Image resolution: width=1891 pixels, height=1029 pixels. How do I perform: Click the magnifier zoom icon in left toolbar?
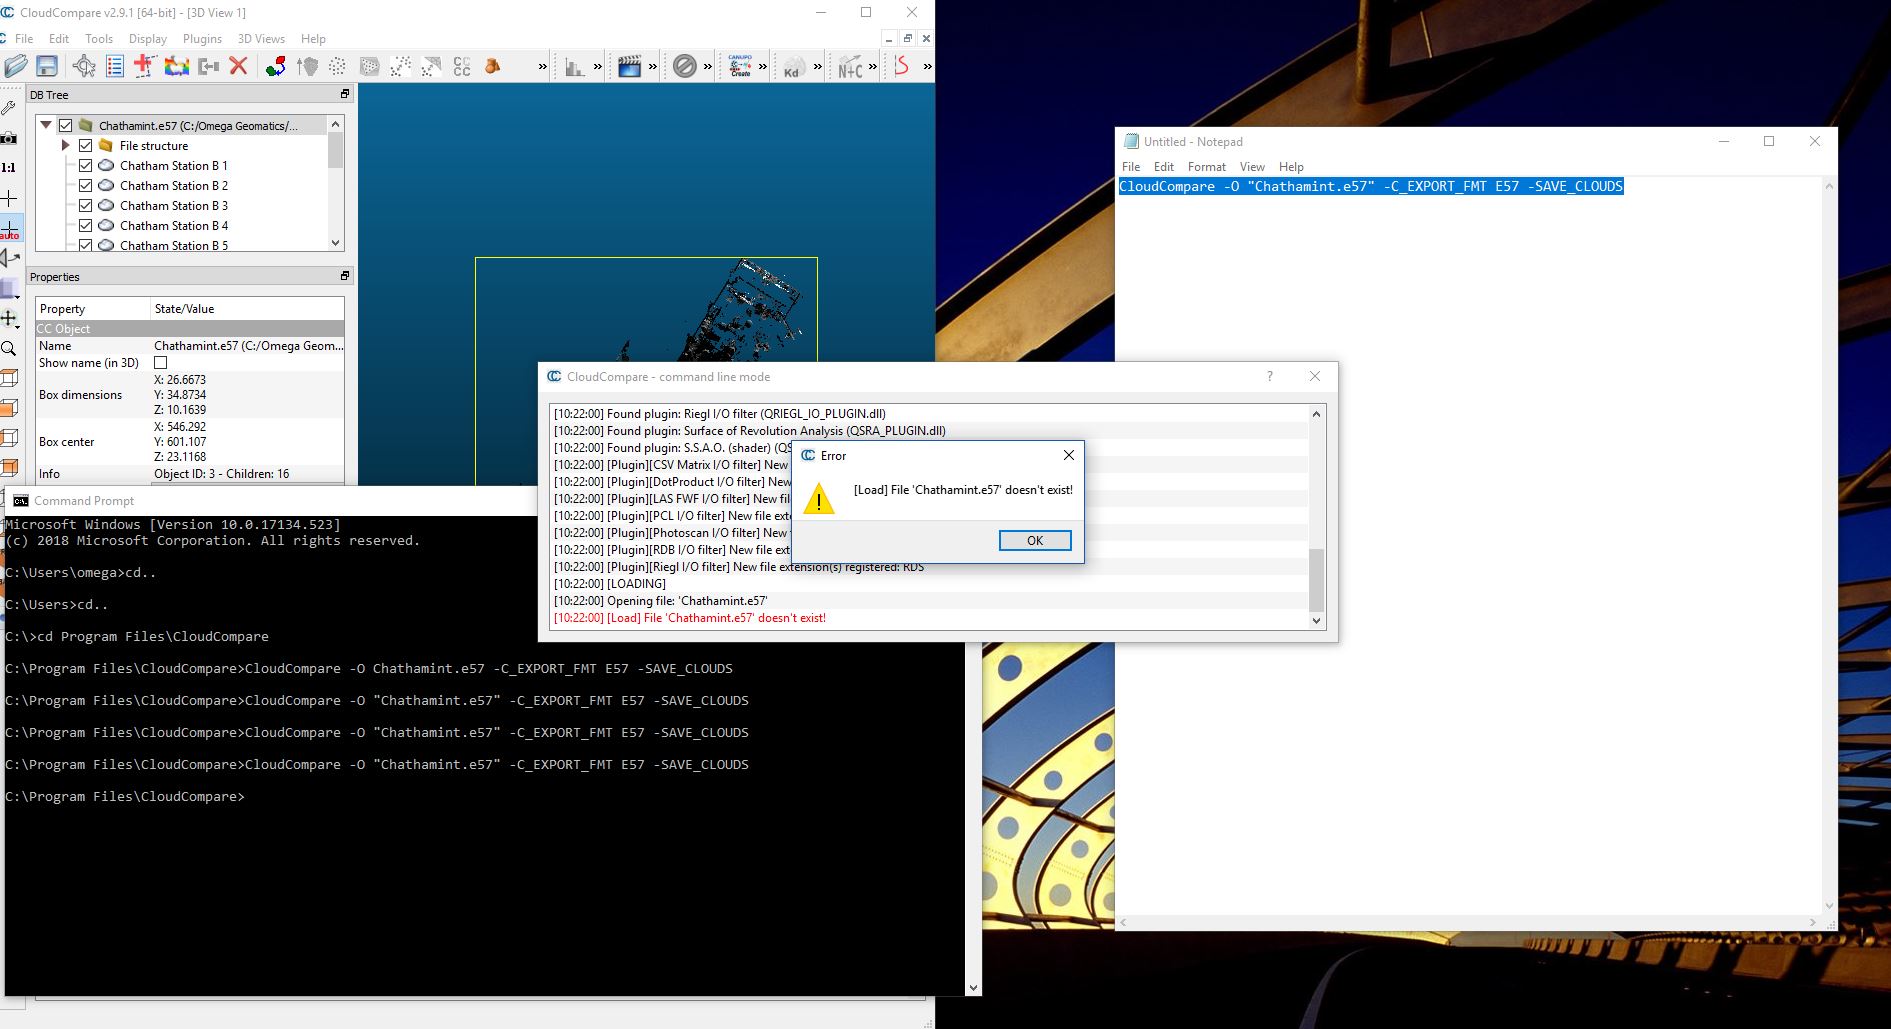coord(8,348)
